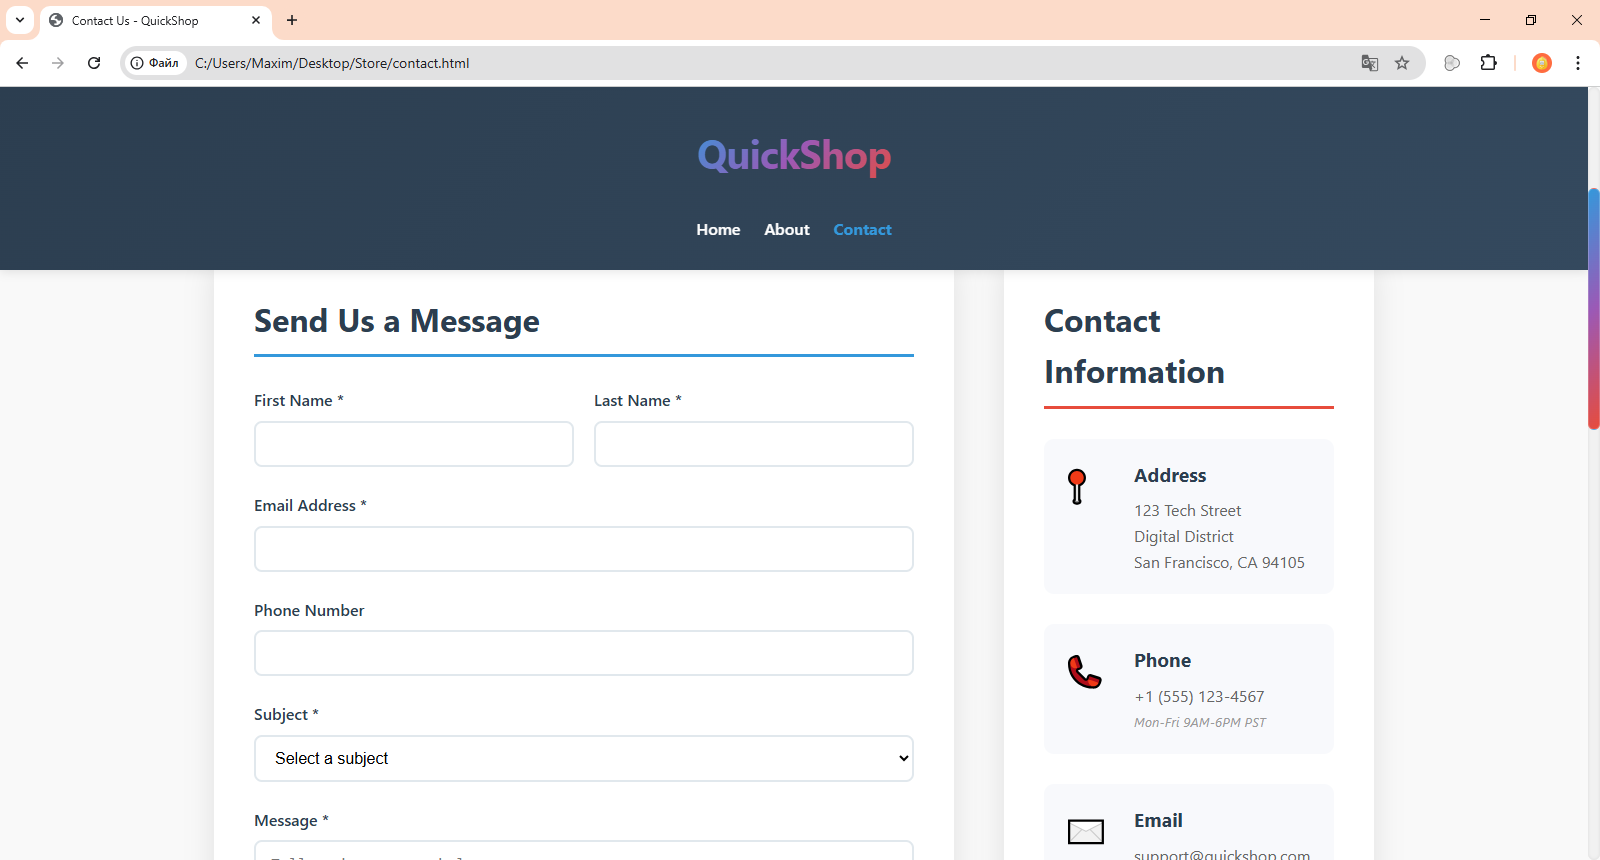Viewport: 1600px width, 860px height.
Task: Click the file info icon in address bar
Action: [x=155, y=63]
